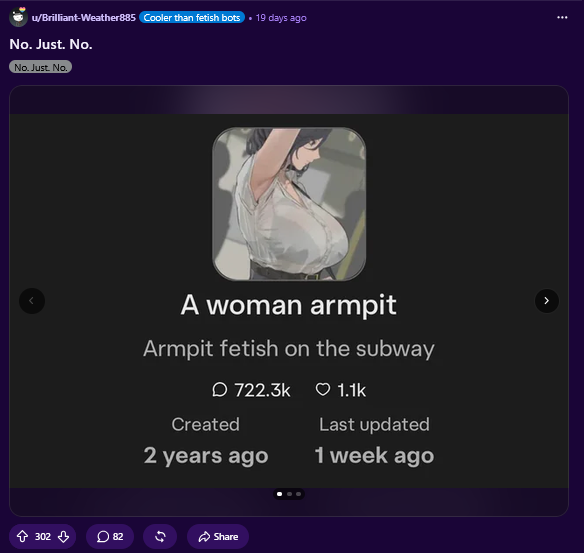
Task: Jump to the third gallery dot
Action: [x=298, y=494]
